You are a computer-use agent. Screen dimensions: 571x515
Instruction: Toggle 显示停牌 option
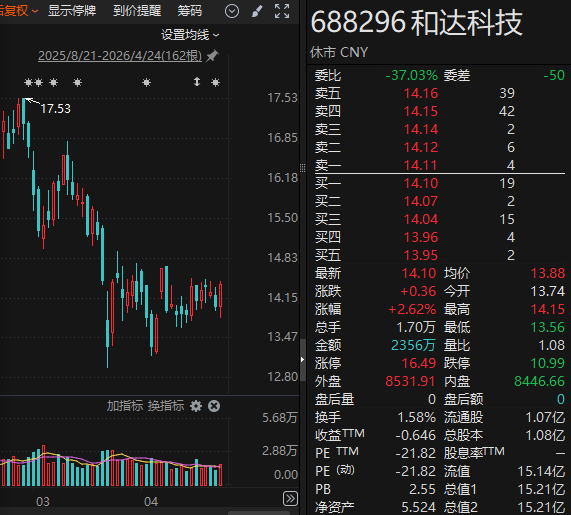point(72,11)
